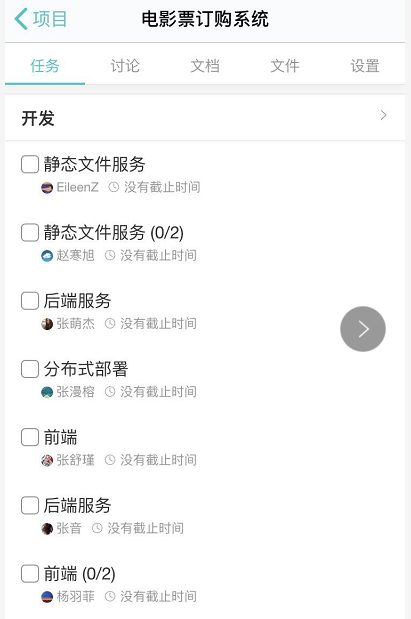Open the 静态文件服务 (0/2) task title

(x=114, y=233)
